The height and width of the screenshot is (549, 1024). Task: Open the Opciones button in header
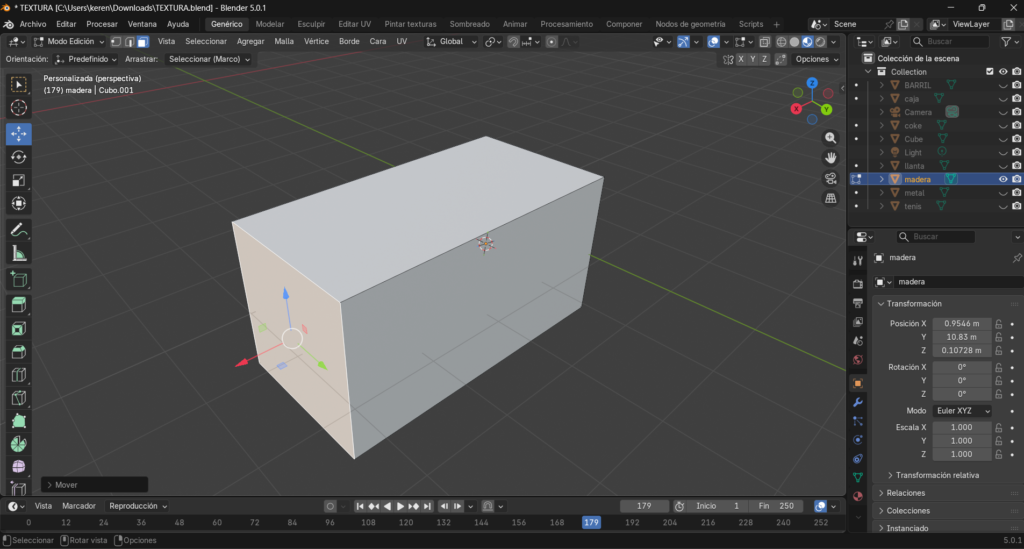tap(816, 59)
